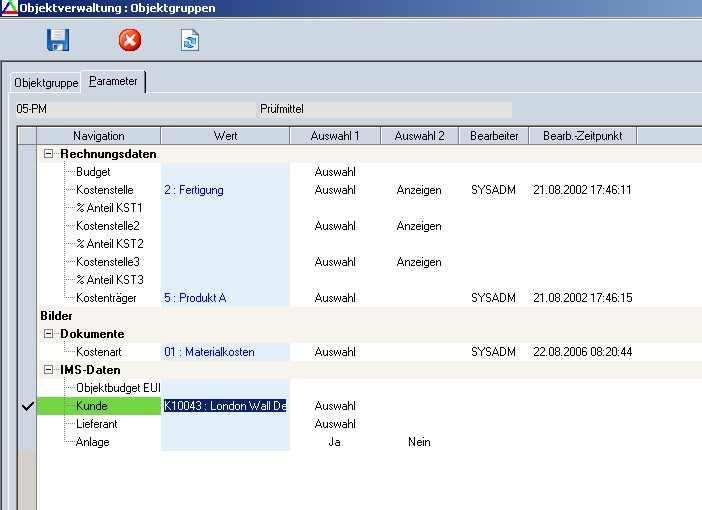Screen dimensions: 702x510
Task: Click the Refresh document icon
Action: click(x=189, y=40)
